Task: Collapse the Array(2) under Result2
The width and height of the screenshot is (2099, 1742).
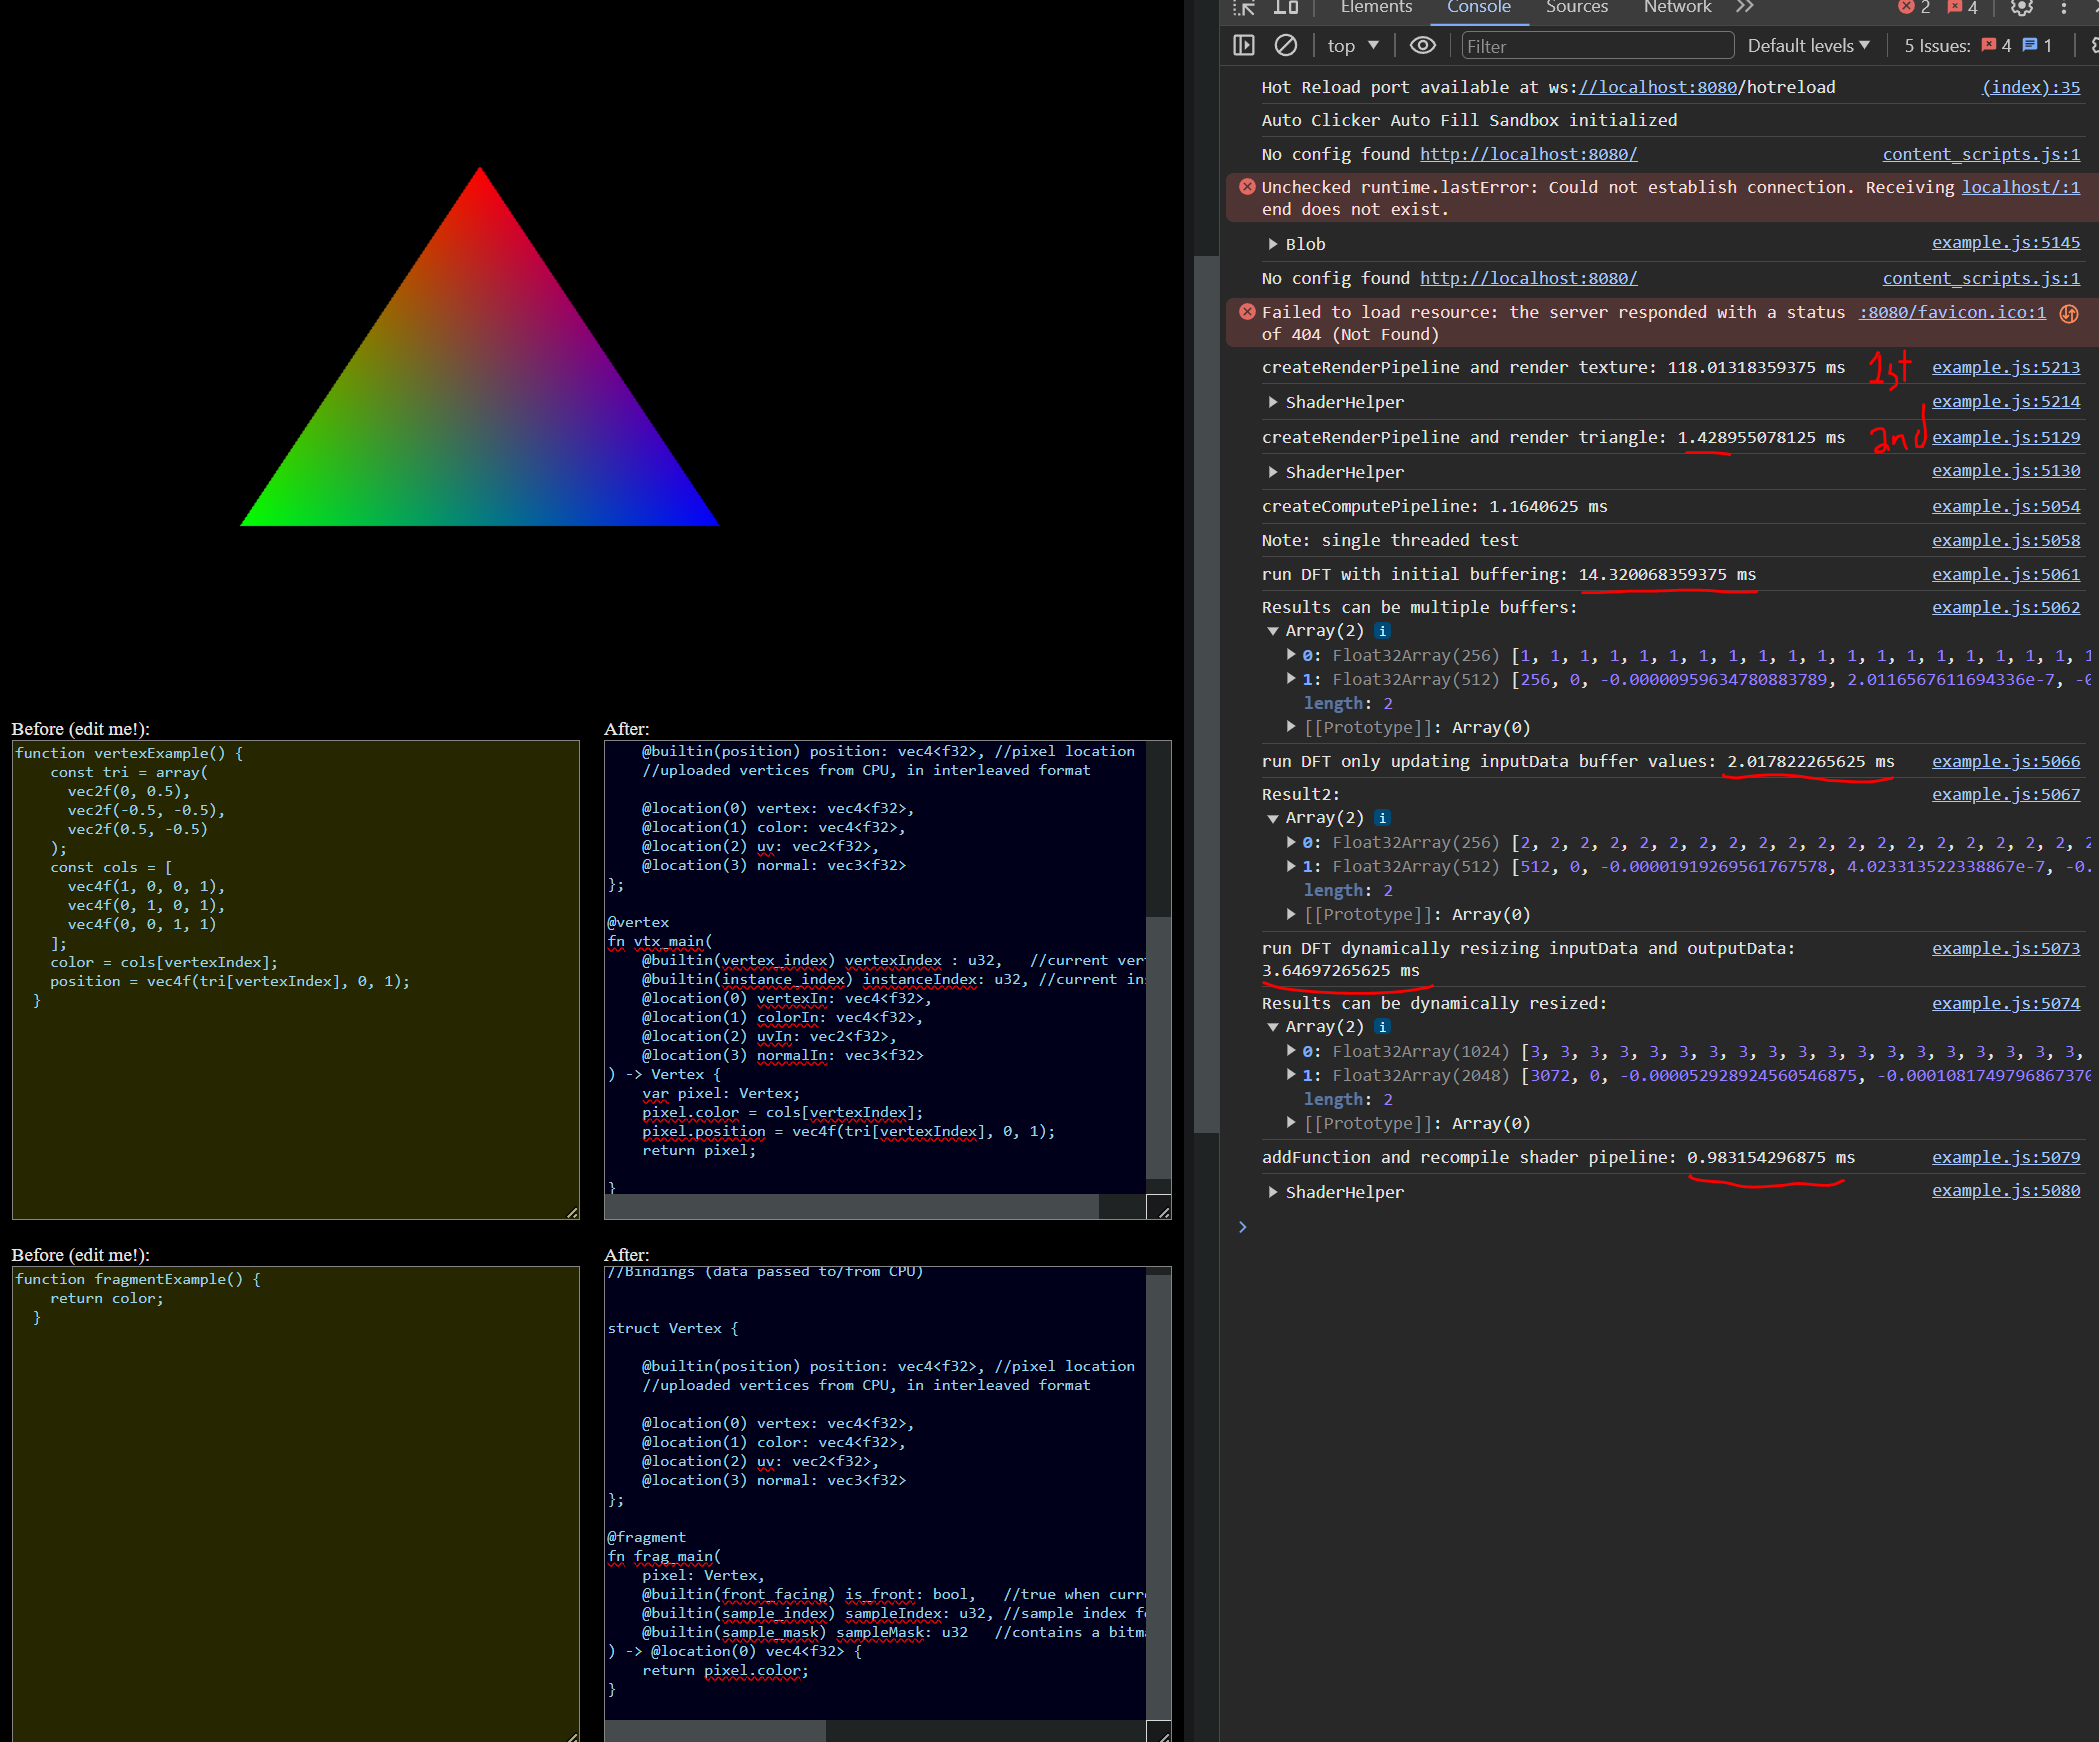Action: click(x=1272, y=818)
